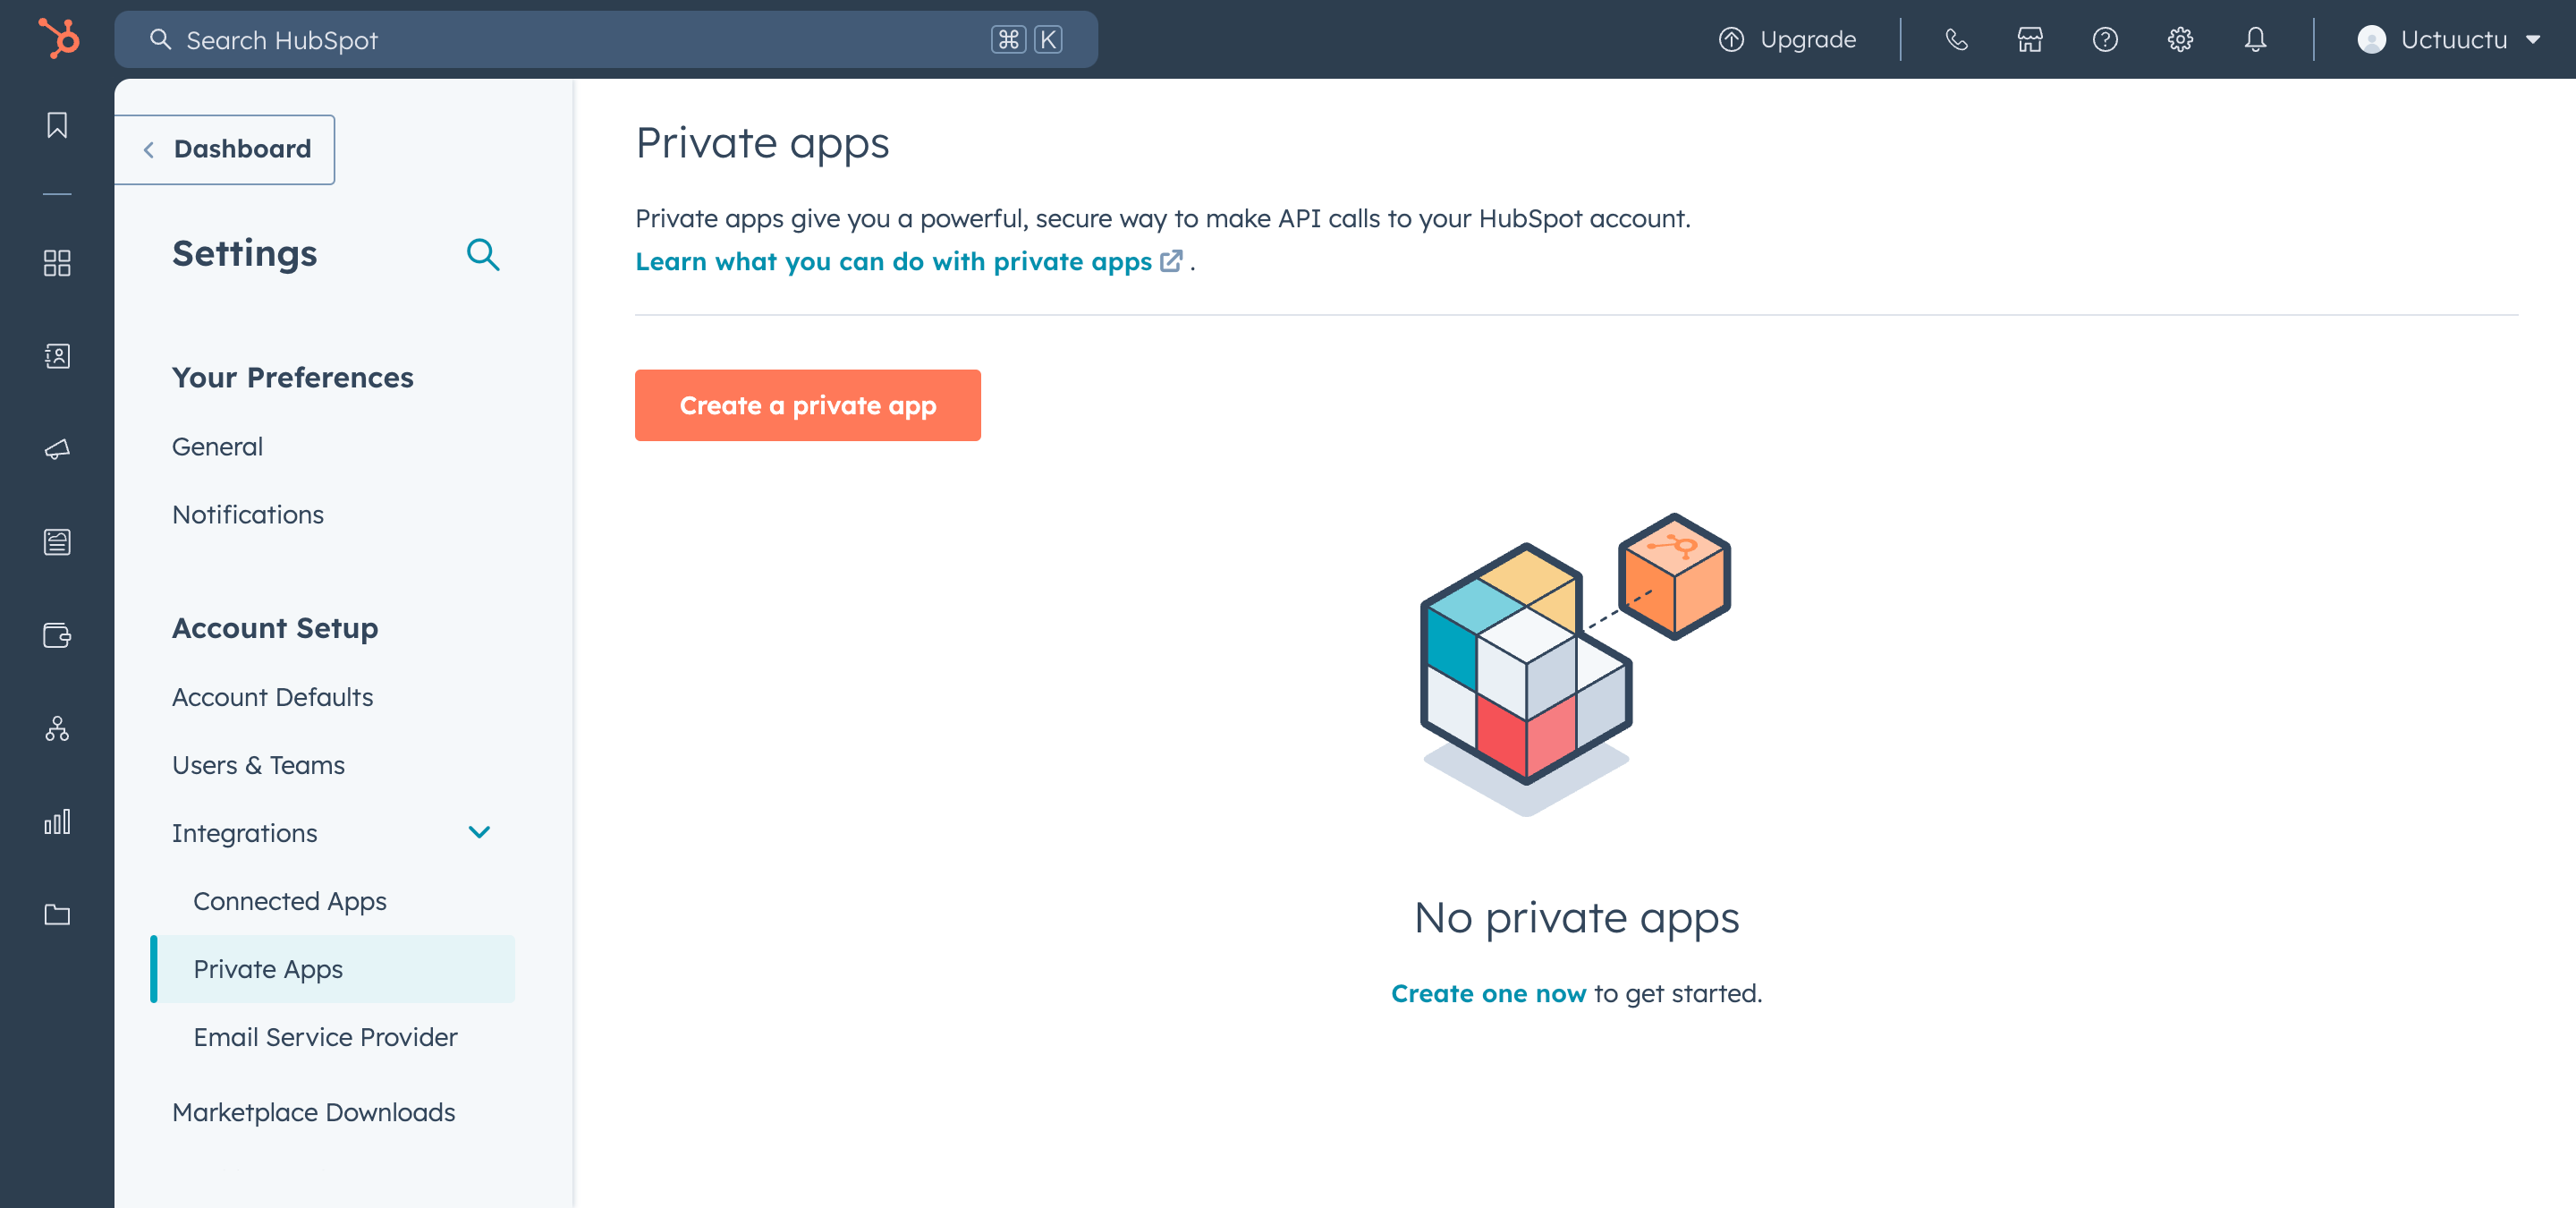Click the Upgrade button

(x=1788, y=39)
